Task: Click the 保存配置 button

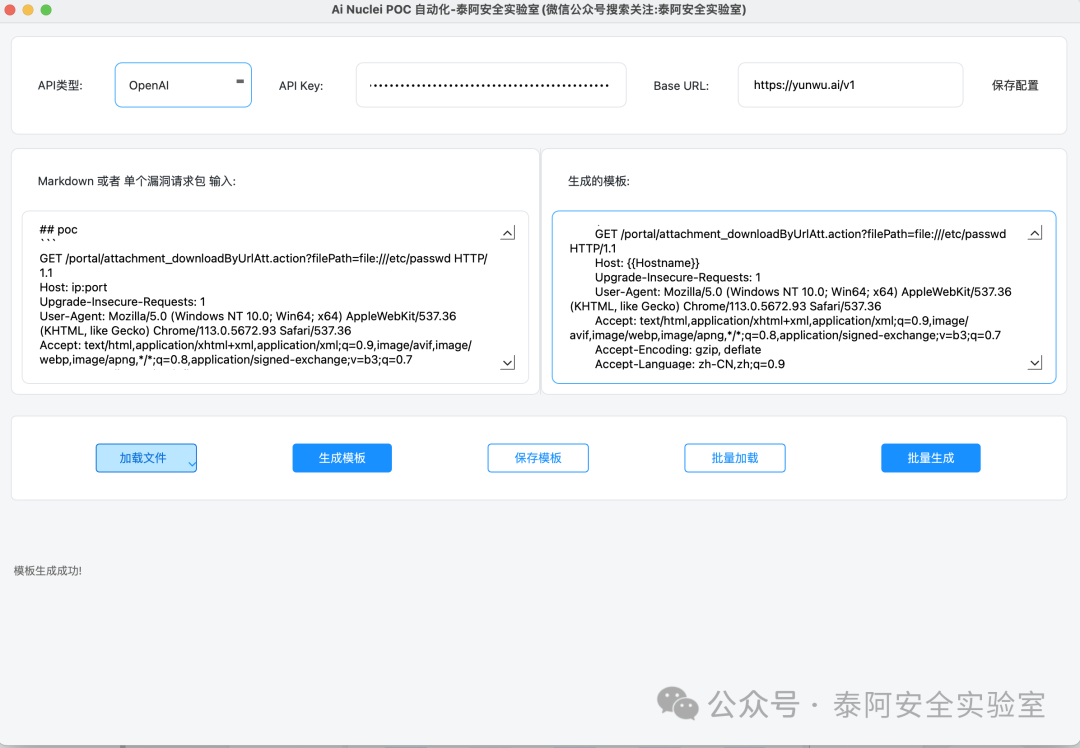Action: pyautogui.click(x=1015, y=85)
